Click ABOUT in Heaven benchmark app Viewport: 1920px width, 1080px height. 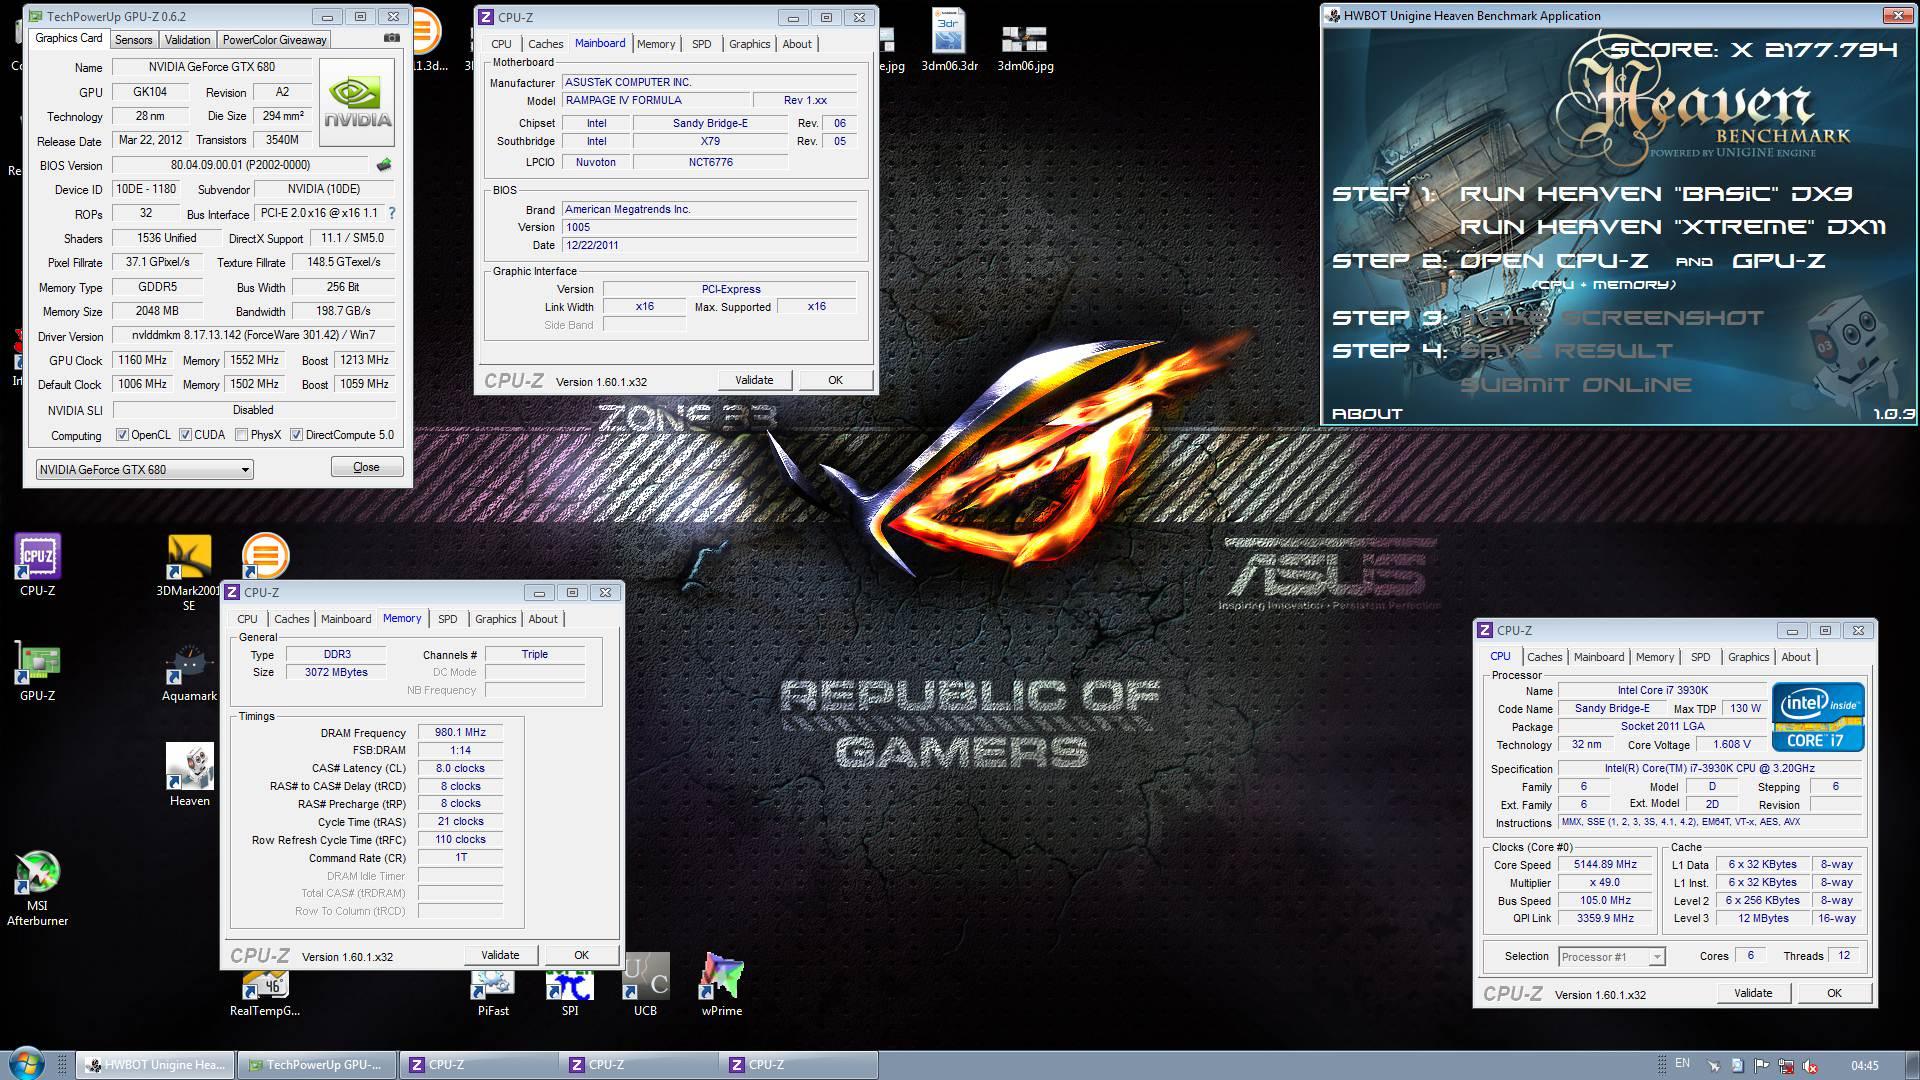1367,413
